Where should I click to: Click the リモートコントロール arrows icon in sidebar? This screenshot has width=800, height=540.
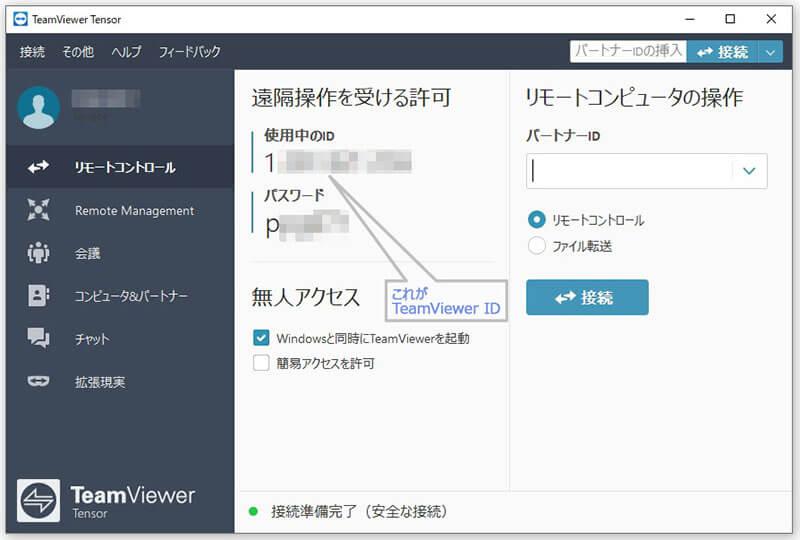(x=38, y=167)
